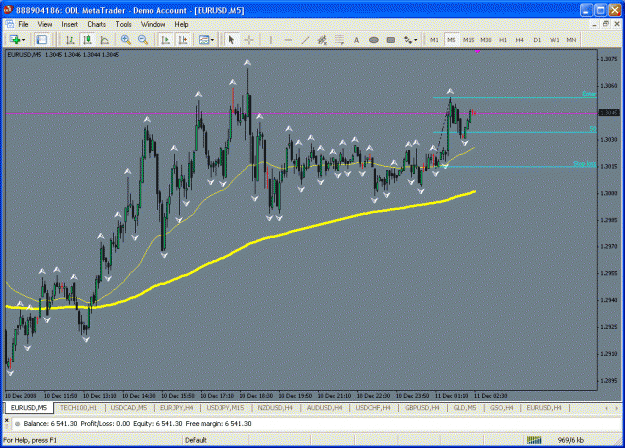
Task: Select the cursor arrow tool
Action: [x=231, y=40]
